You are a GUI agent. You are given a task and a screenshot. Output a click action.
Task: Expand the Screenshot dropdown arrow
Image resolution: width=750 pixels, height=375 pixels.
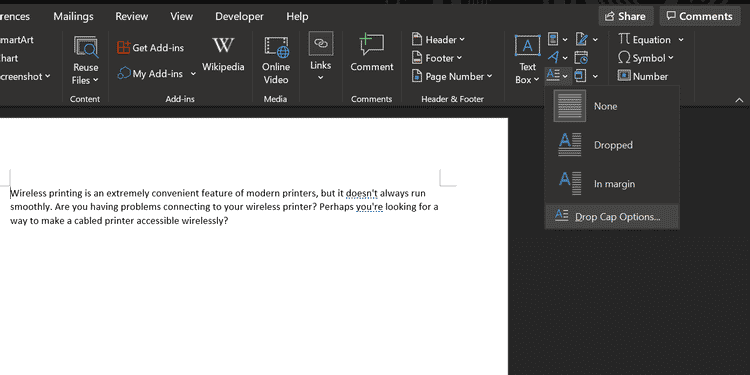[47, 77]
